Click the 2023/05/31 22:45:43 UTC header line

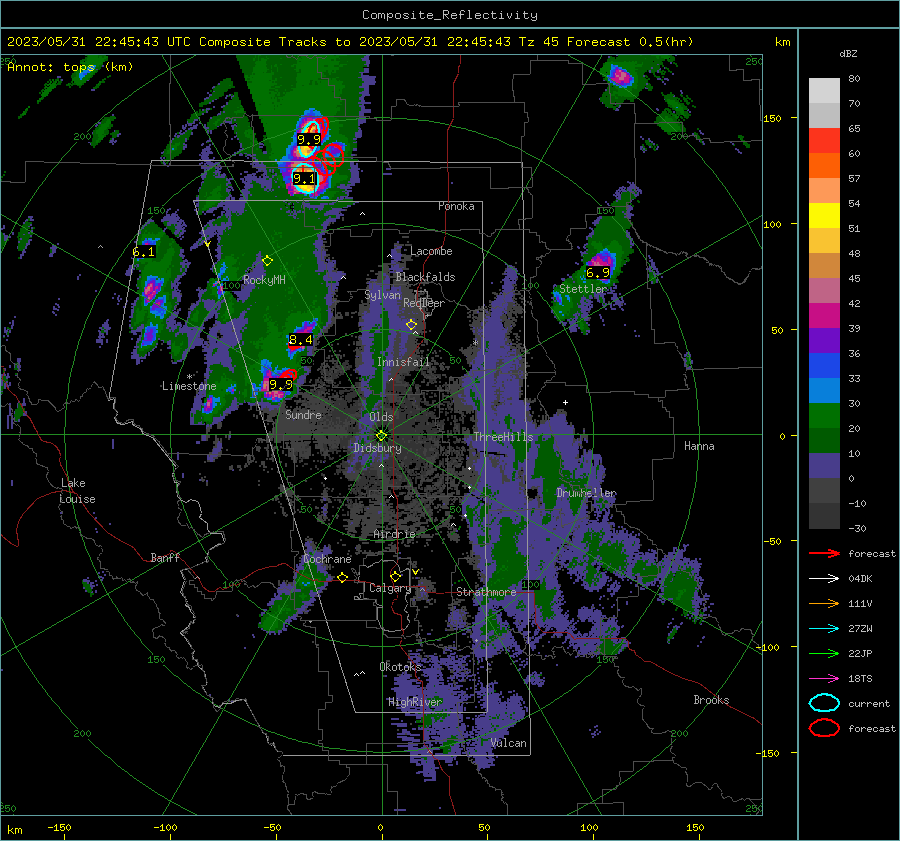point(350,42)
